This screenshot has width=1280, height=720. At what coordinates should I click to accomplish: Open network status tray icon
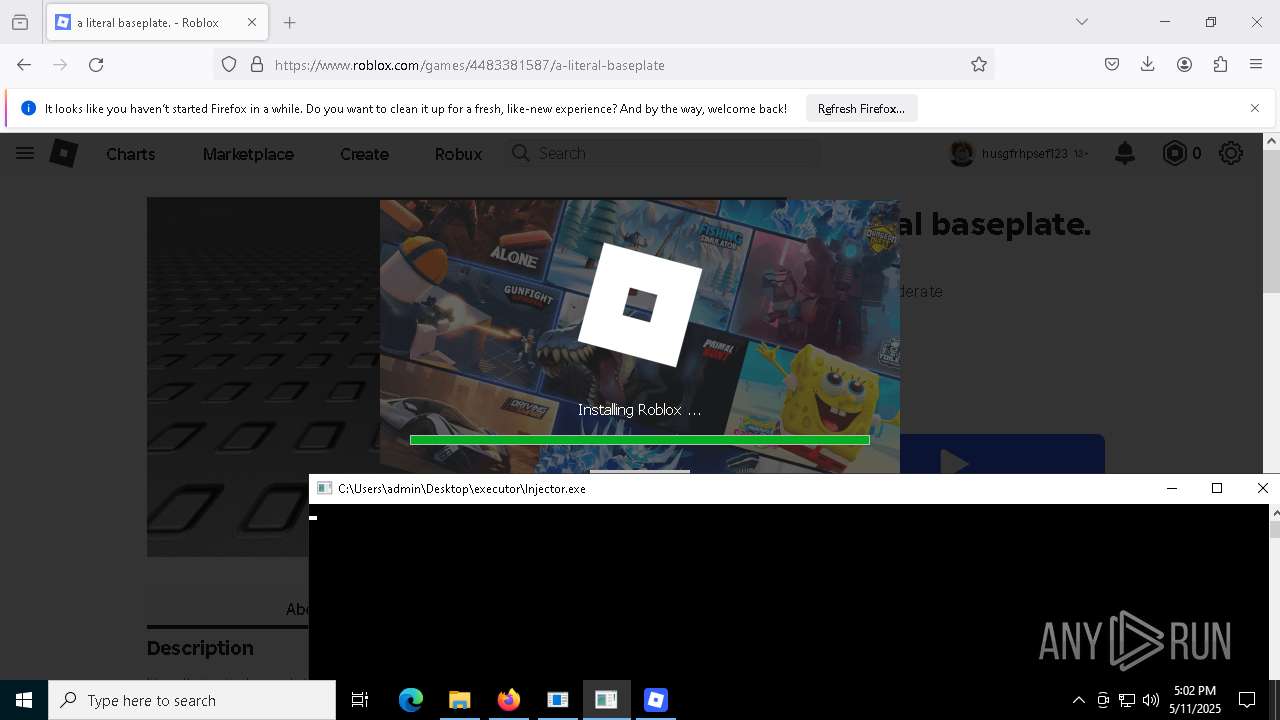click(1127, 700)
